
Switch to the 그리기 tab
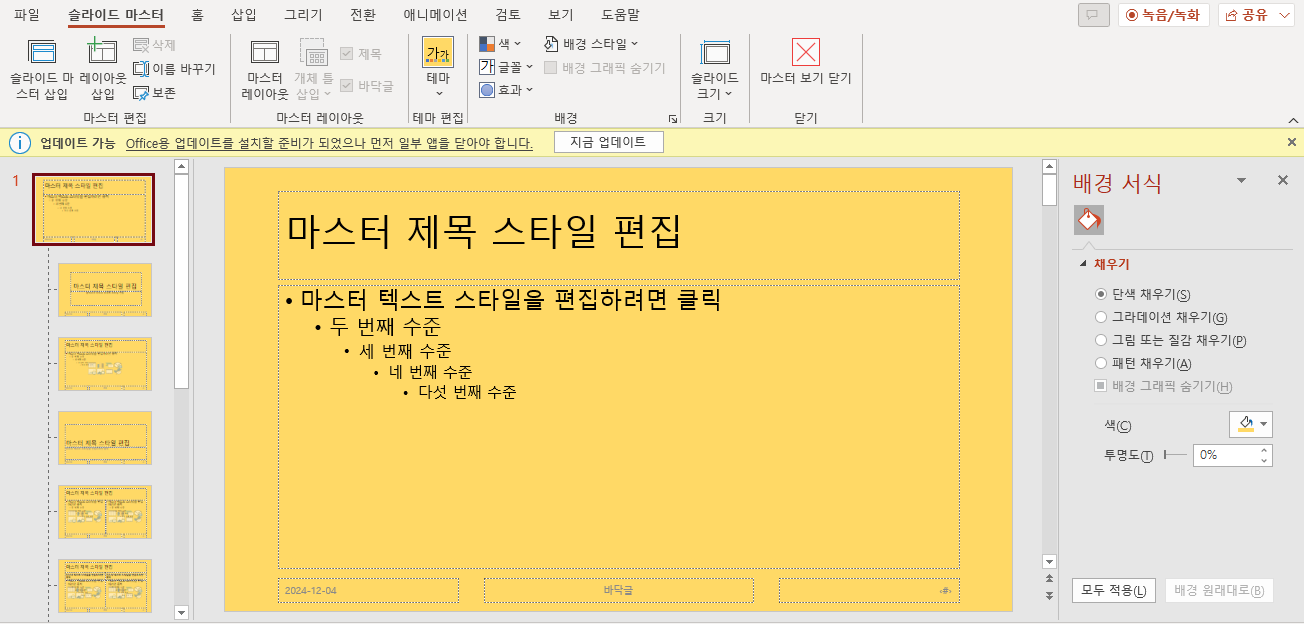click(x=303, y=15)
